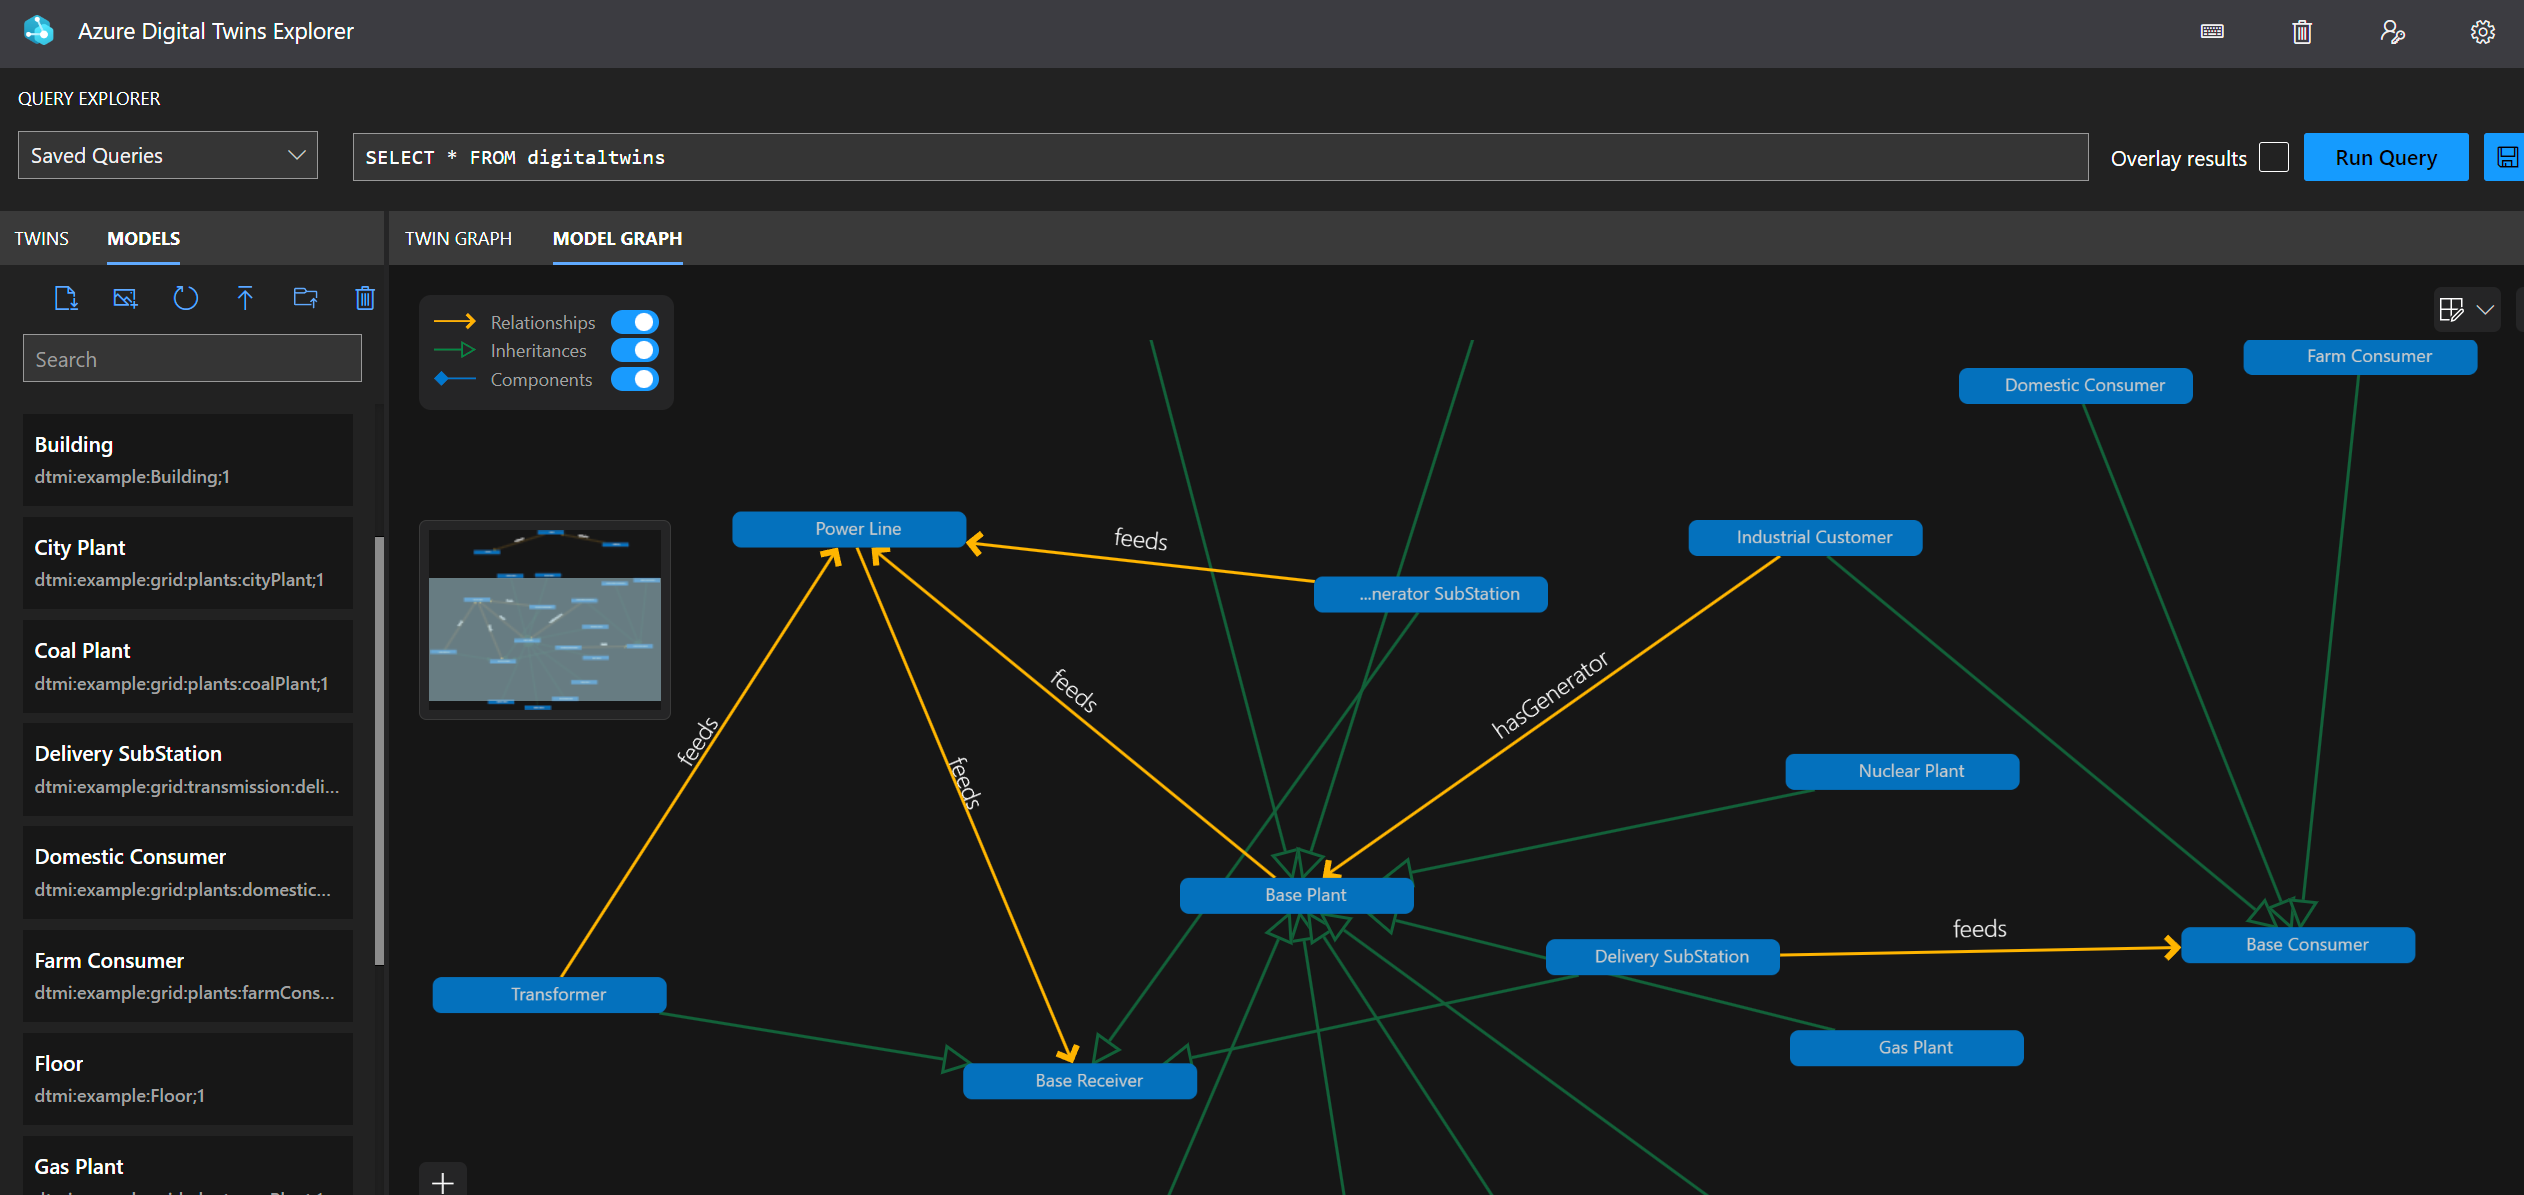Open the settings gear in header
The height and width of the screenshot is (1195, 2524).
point(2482,32)
